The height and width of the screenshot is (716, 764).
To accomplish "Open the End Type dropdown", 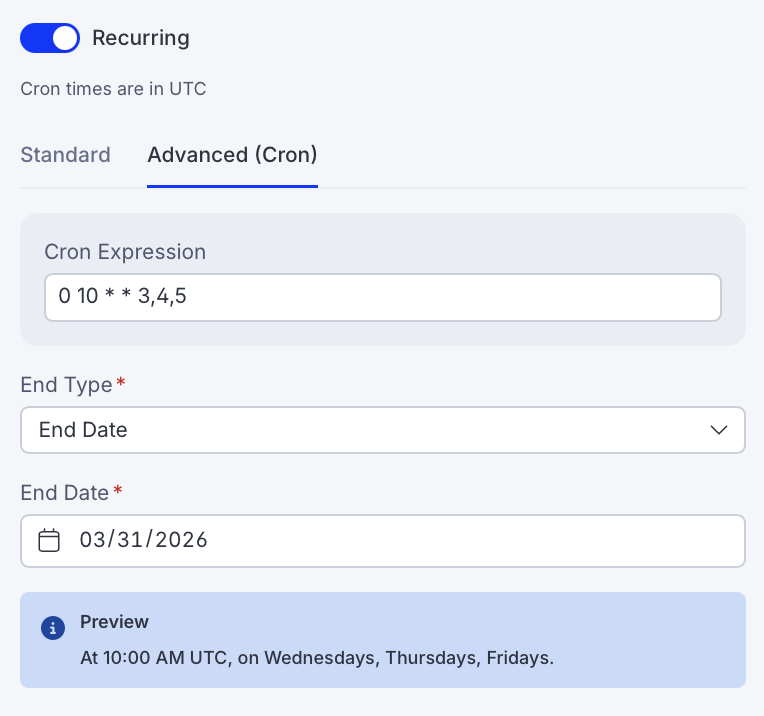I will point(382,430).
